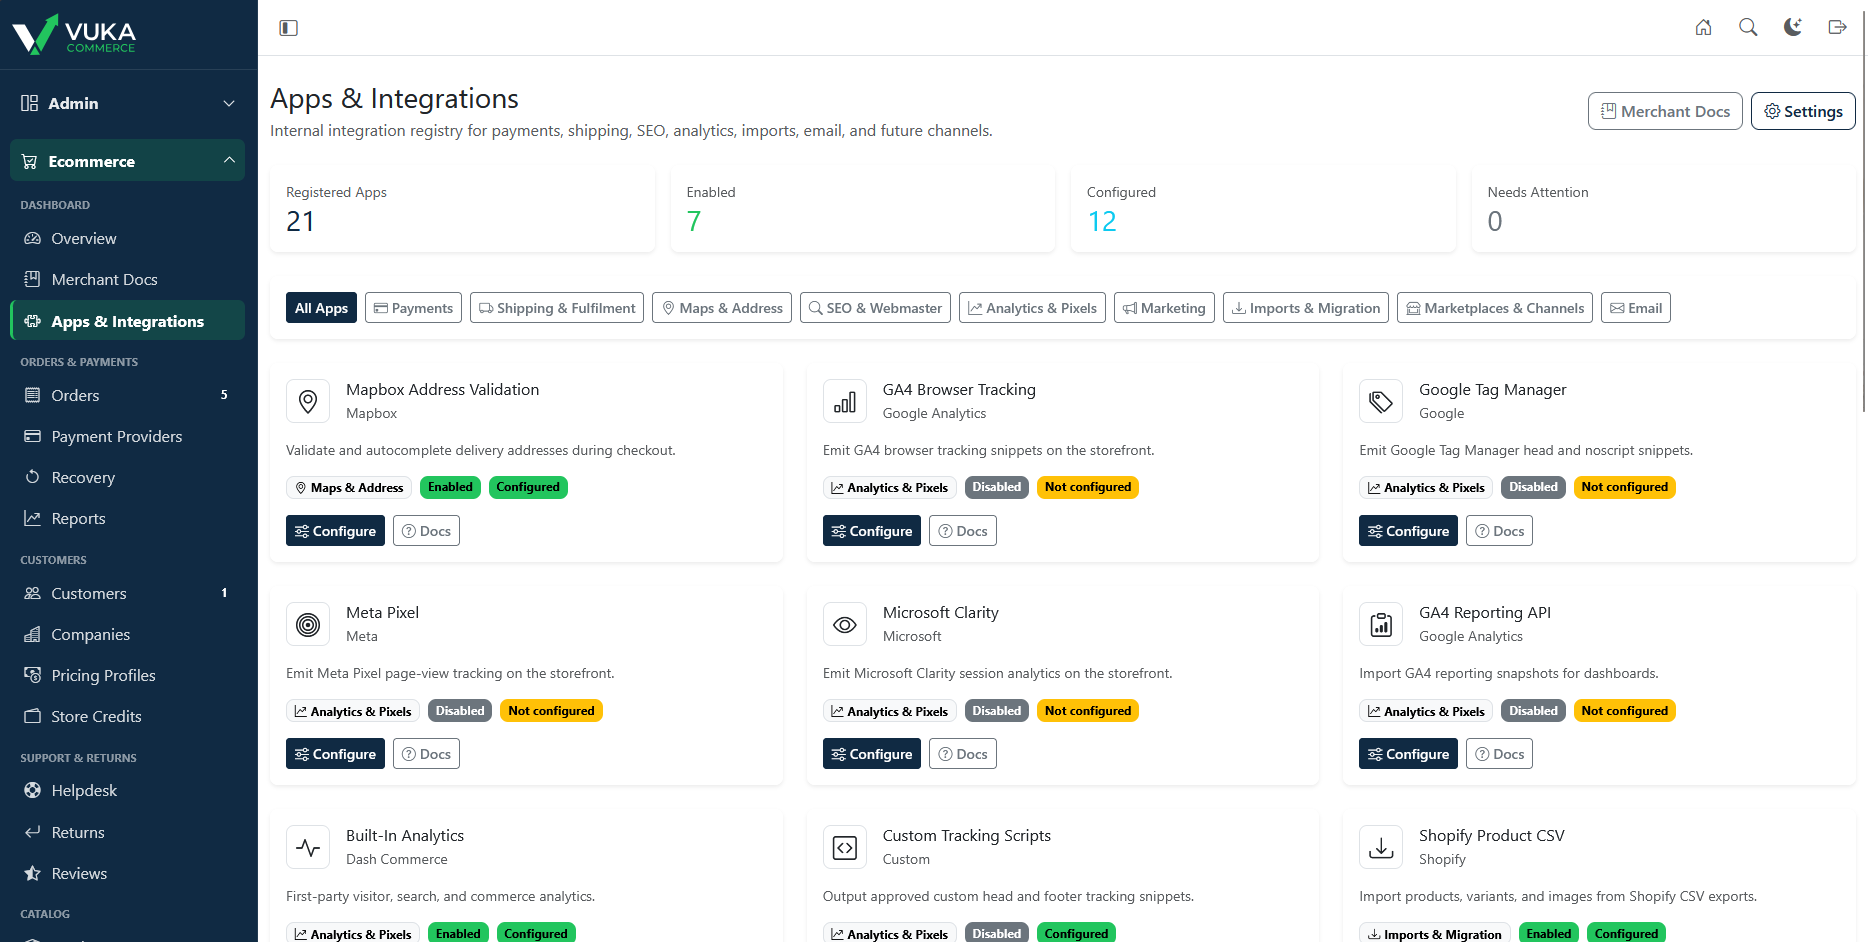Expand the Admin sidebar dropdown
The width and height of the screenshot is (1868, 942).
(x=128, y=103)
